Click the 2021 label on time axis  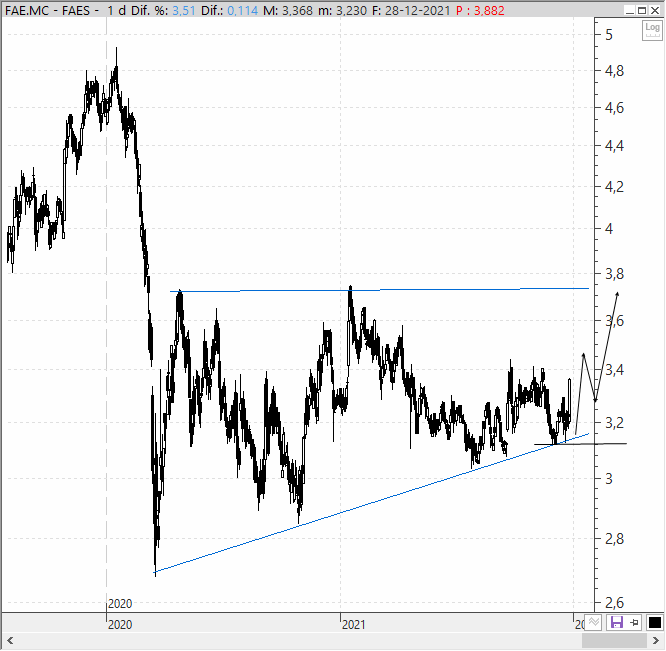pos(353,625)
